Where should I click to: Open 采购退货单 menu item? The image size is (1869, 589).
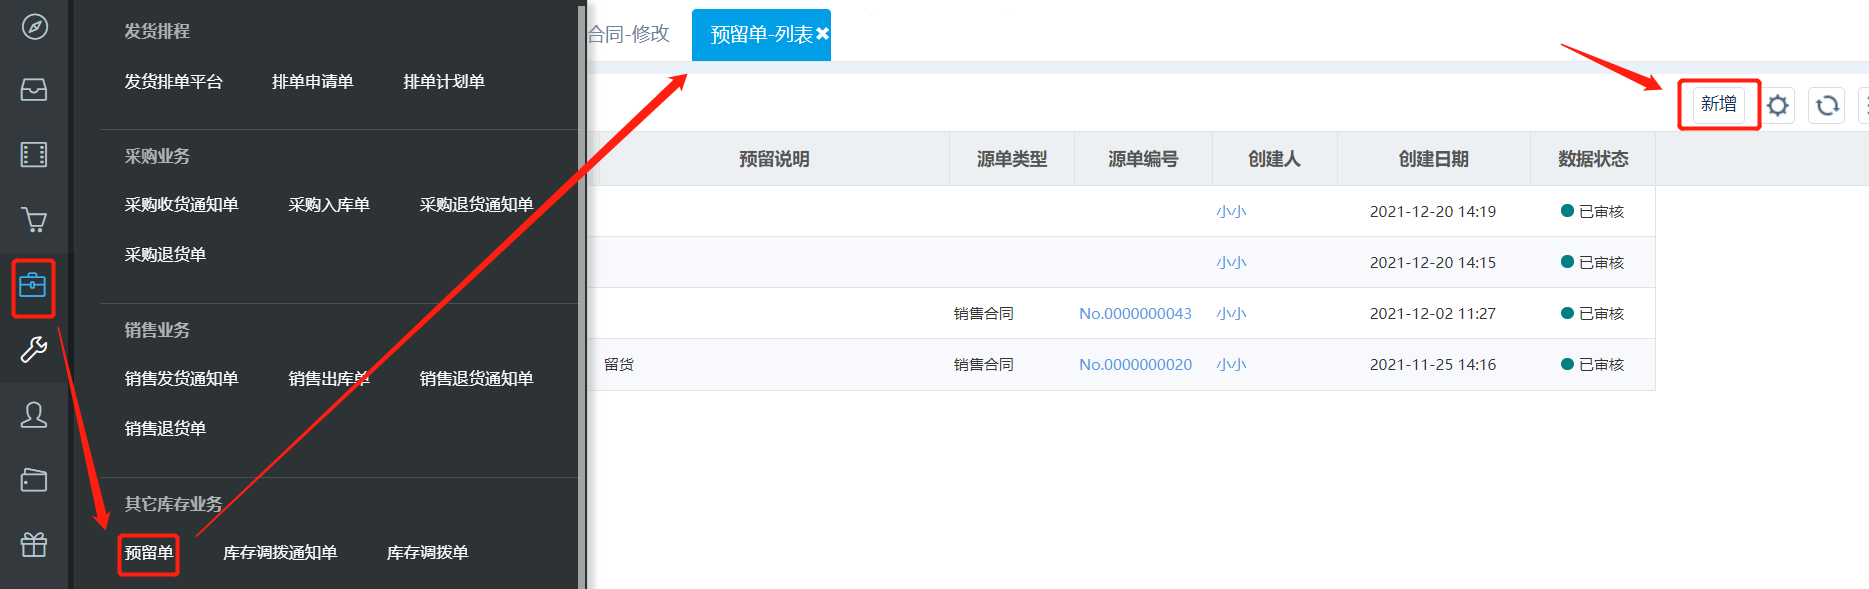(x=165, y=255)
